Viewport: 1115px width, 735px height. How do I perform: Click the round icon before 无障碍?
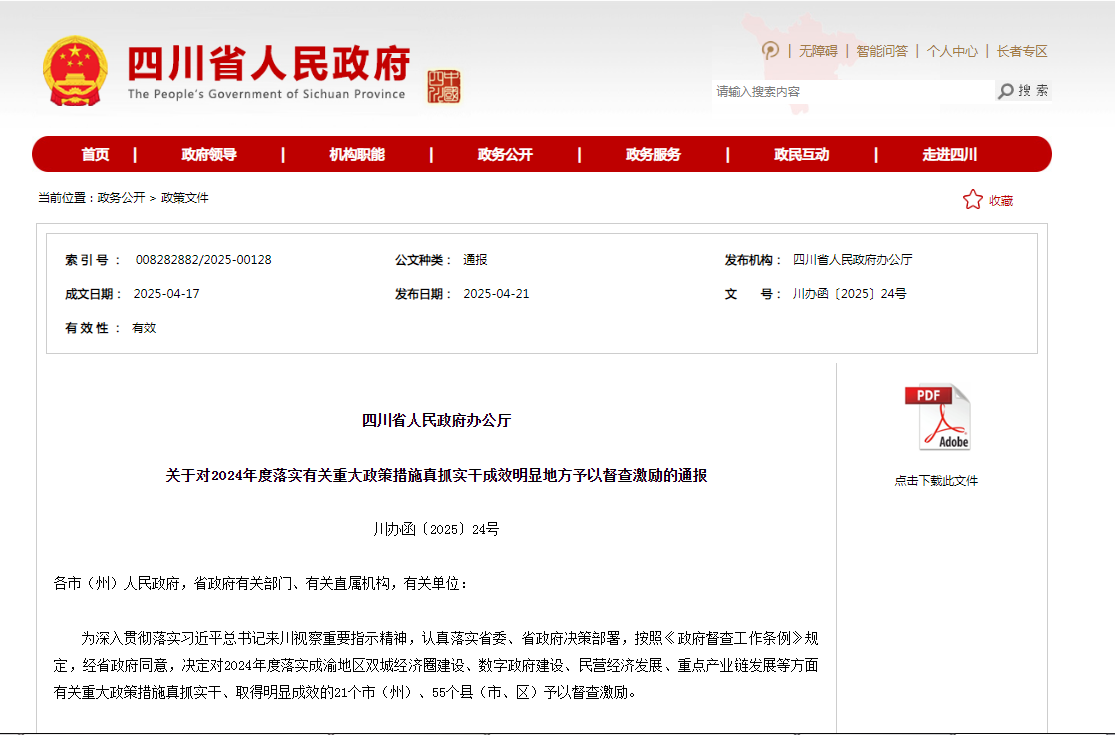click(x=770, y=51)
